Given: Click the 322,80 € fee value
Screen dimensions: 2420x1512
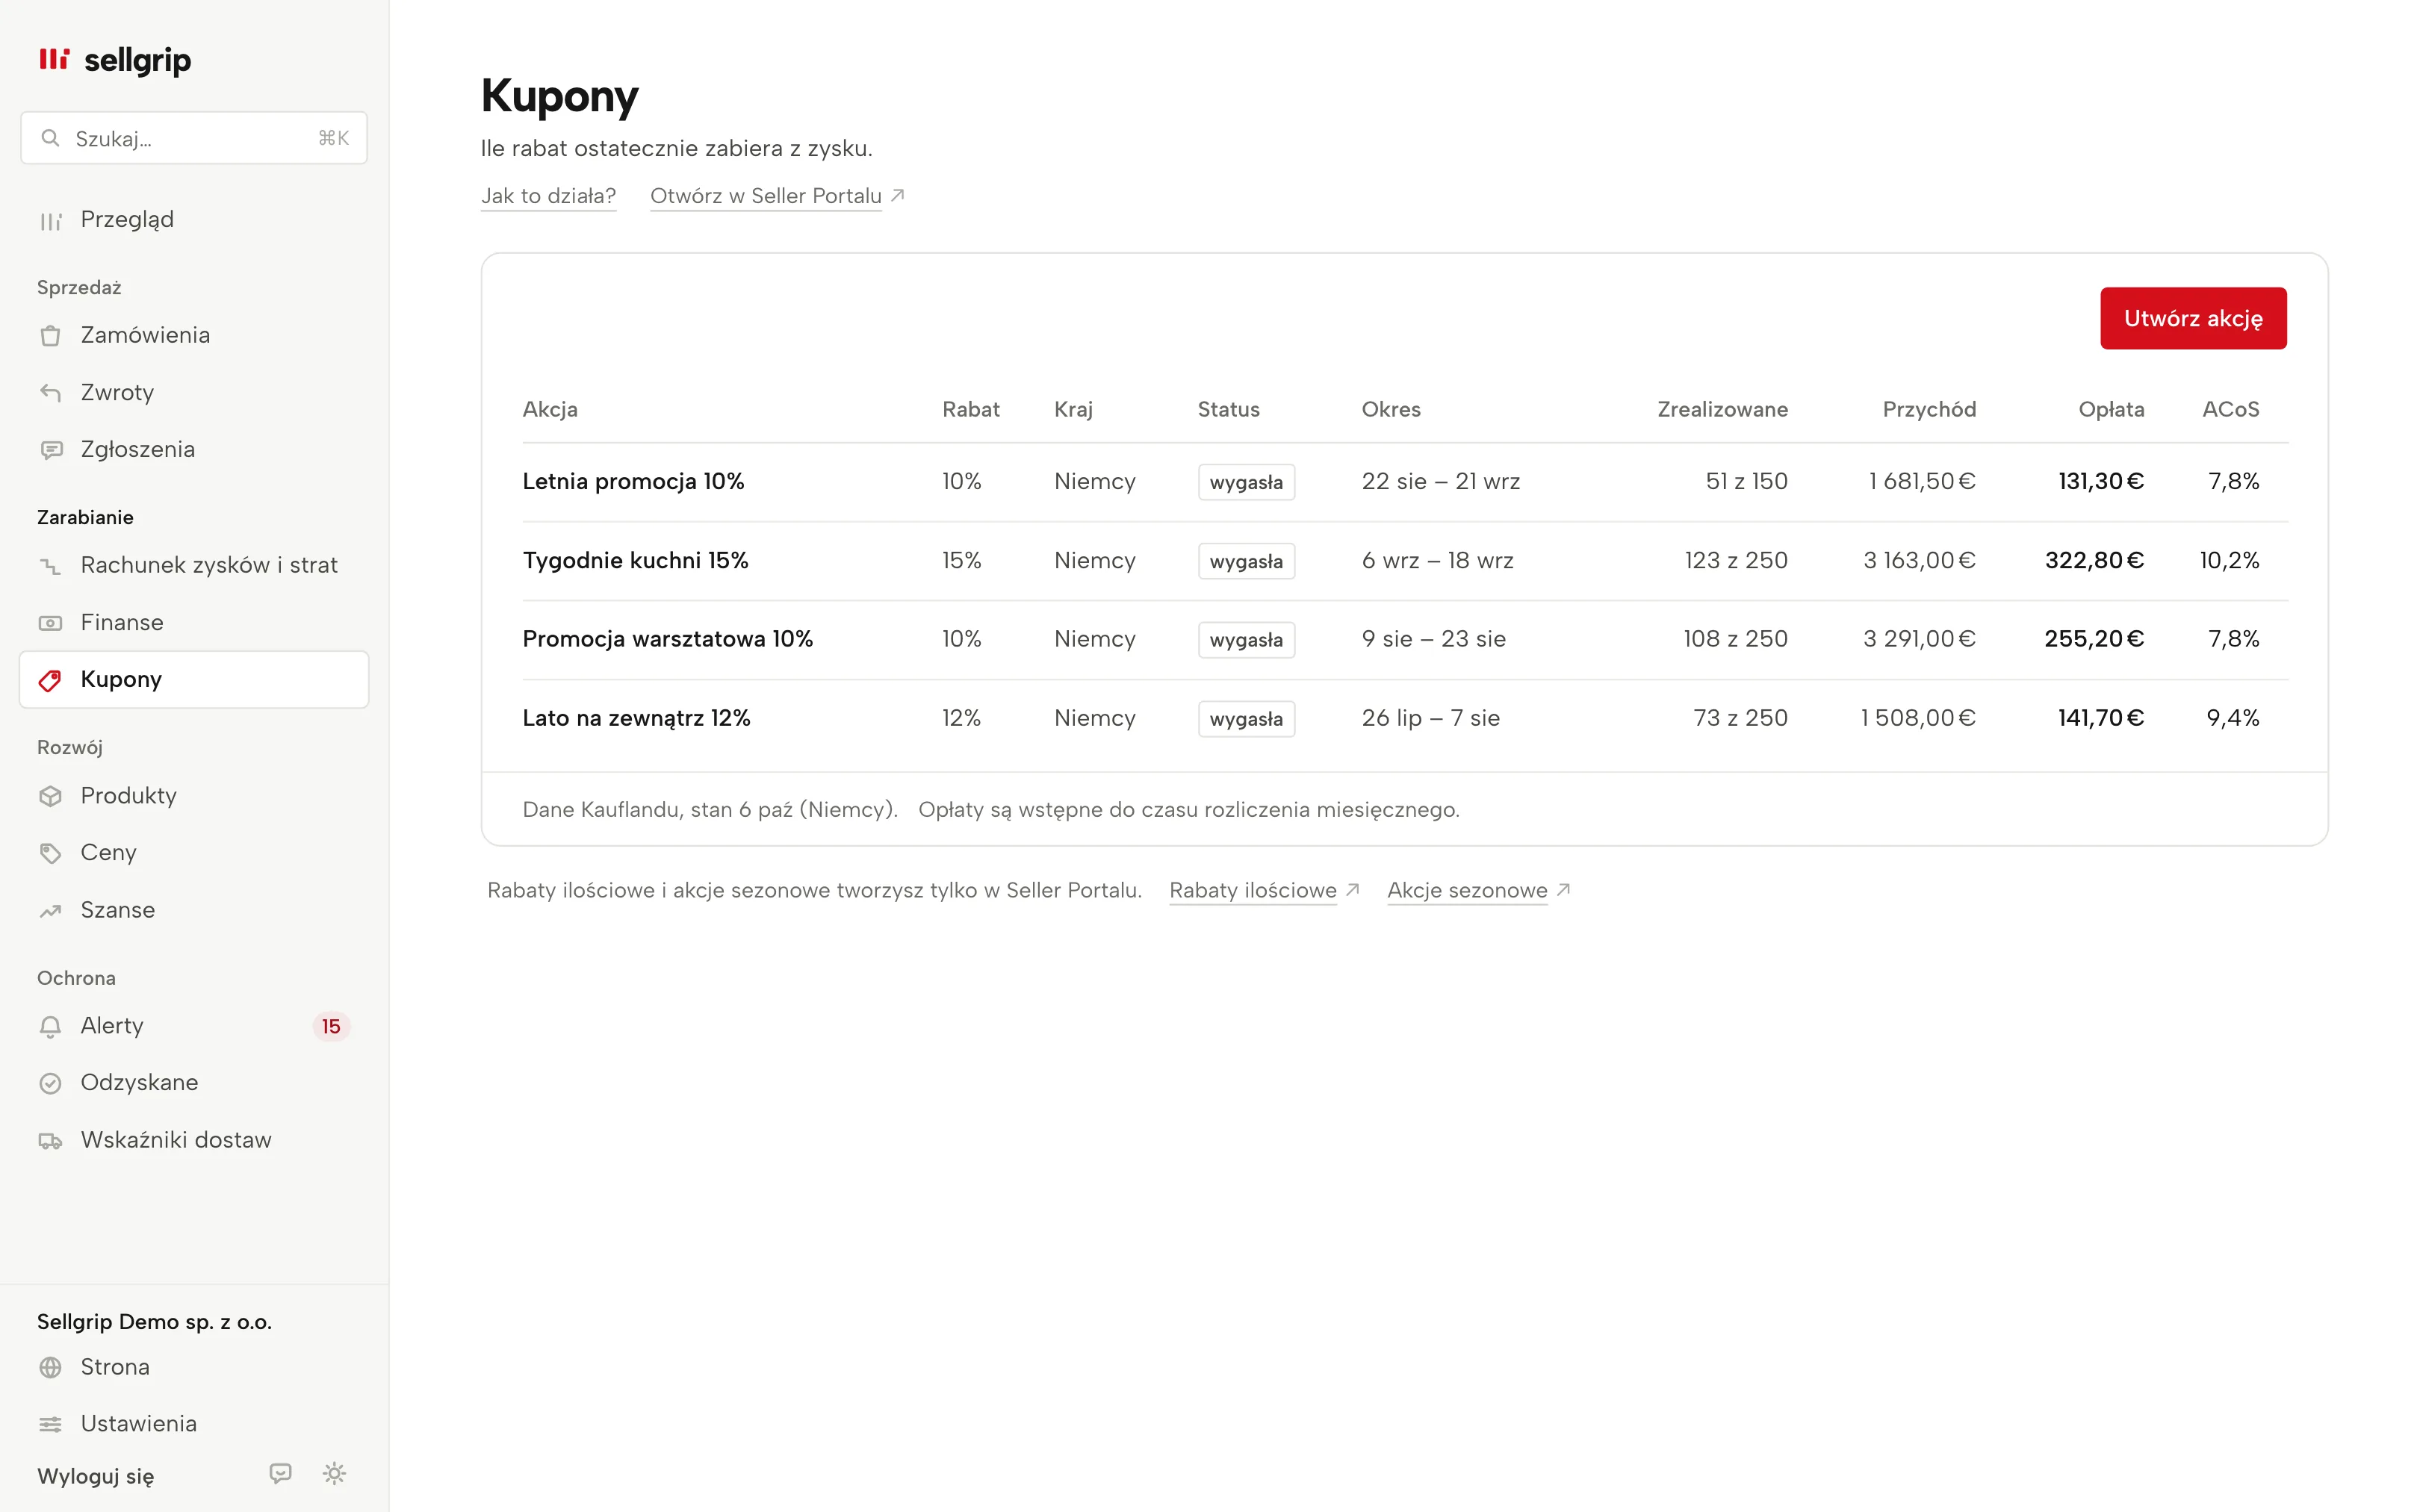Looking at the screenshot, I should 2094,560.
